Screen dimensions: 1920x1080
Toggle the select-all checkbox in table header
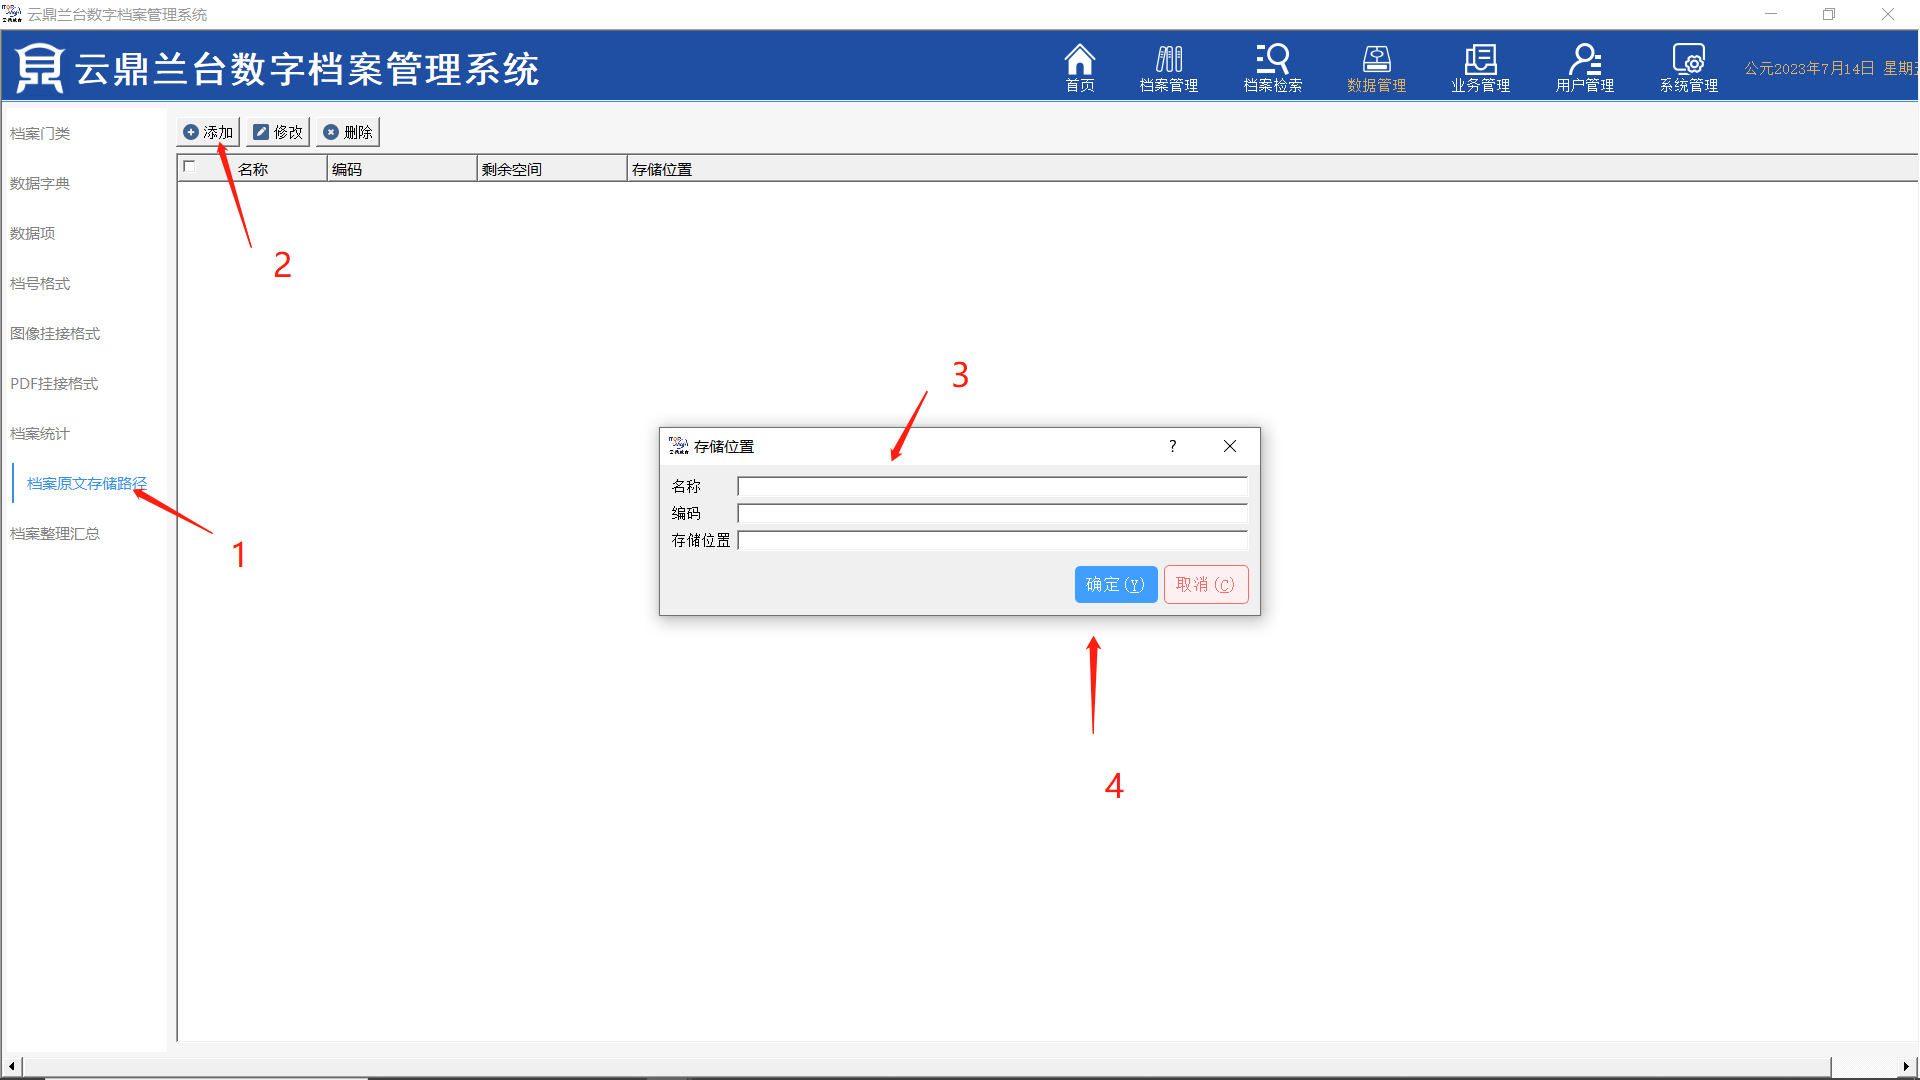click(x=189, y=167)
